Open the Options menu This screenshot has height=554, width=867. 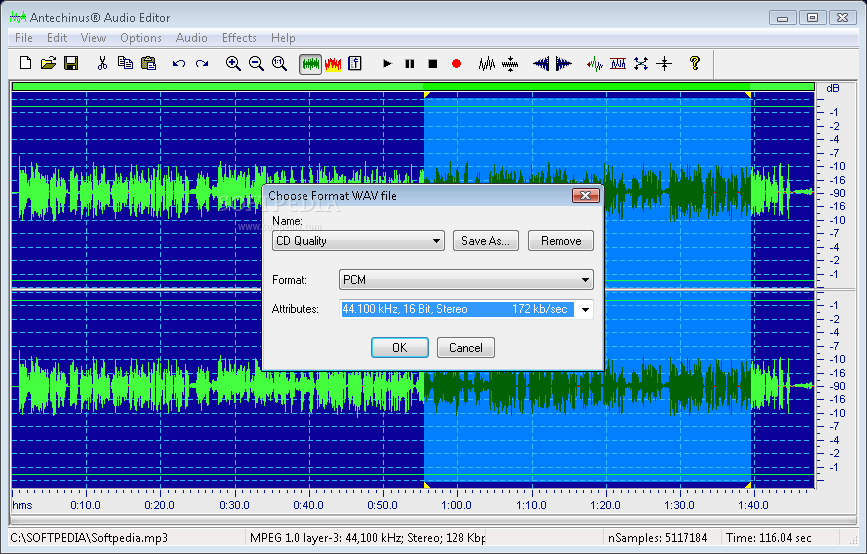pos(141,38)
